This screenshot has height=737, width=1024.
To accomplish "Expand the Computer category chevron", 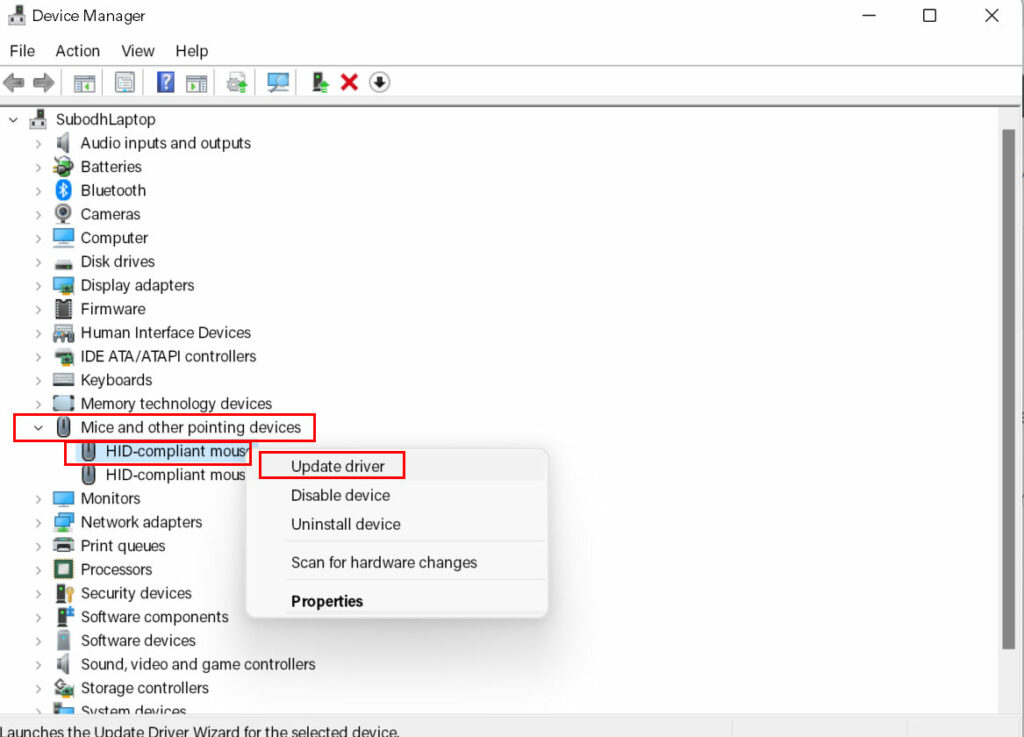I will (x=38, y=238).
